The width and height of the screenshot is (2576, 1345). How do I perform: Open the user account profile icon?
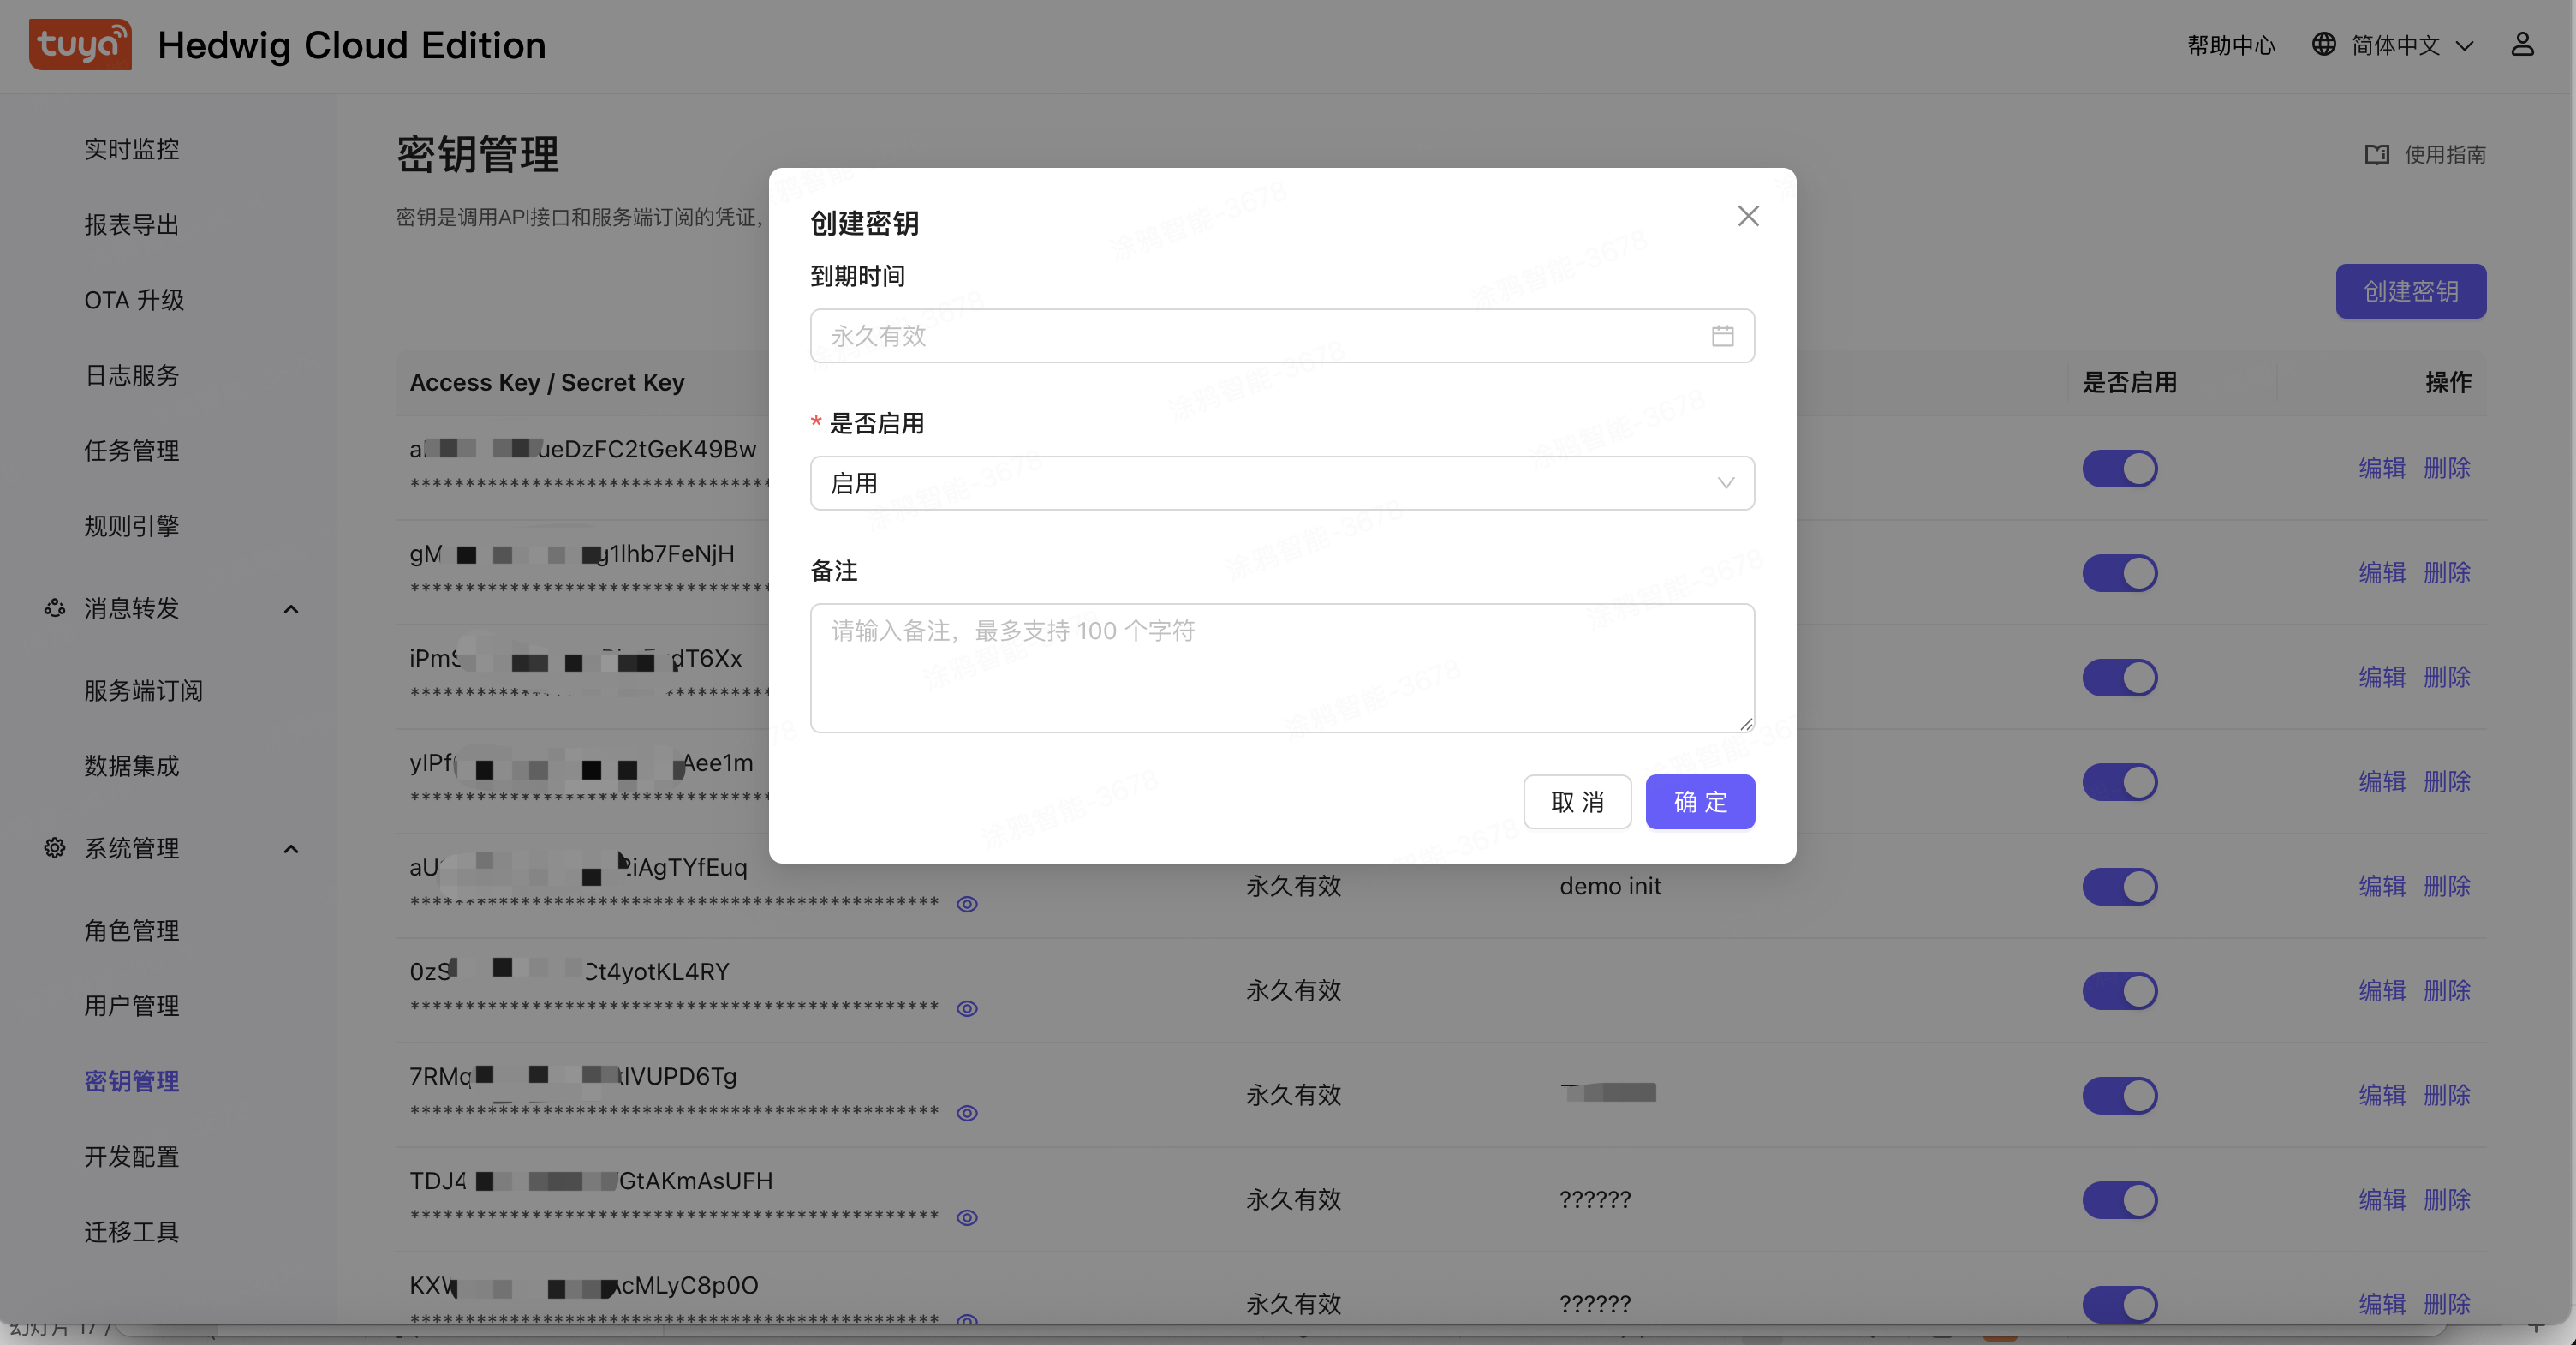coord(2522,45)
